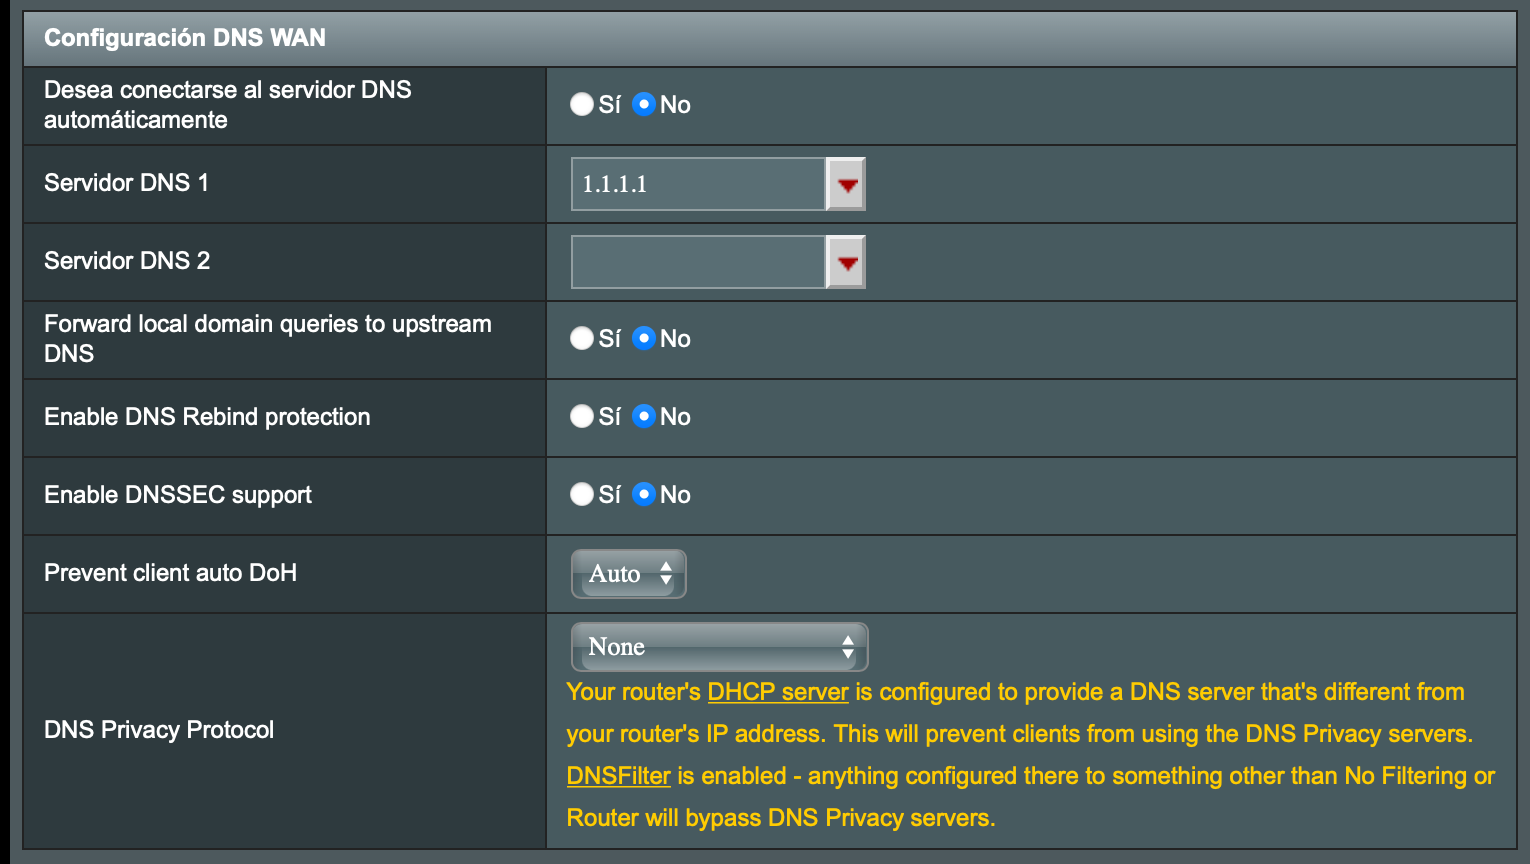Select No for automatic DNS server connection
This screenshot has height=864, width=1530.
tap(644, 104)
